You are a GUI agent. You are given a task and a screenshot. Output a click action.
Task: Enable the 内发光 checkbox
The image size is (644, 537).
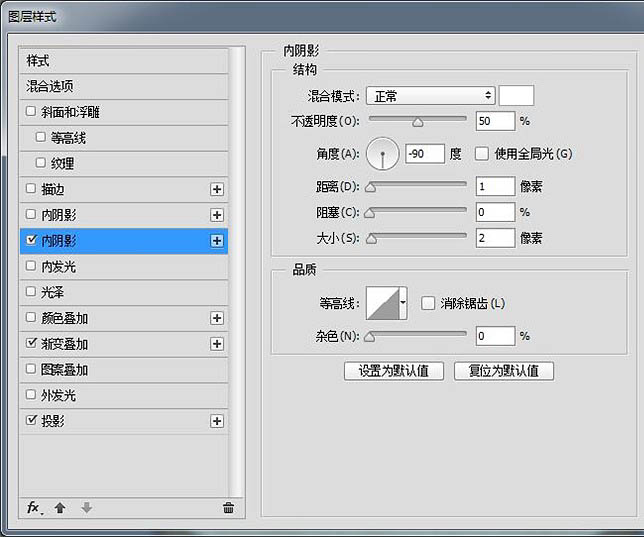point(31,266)
